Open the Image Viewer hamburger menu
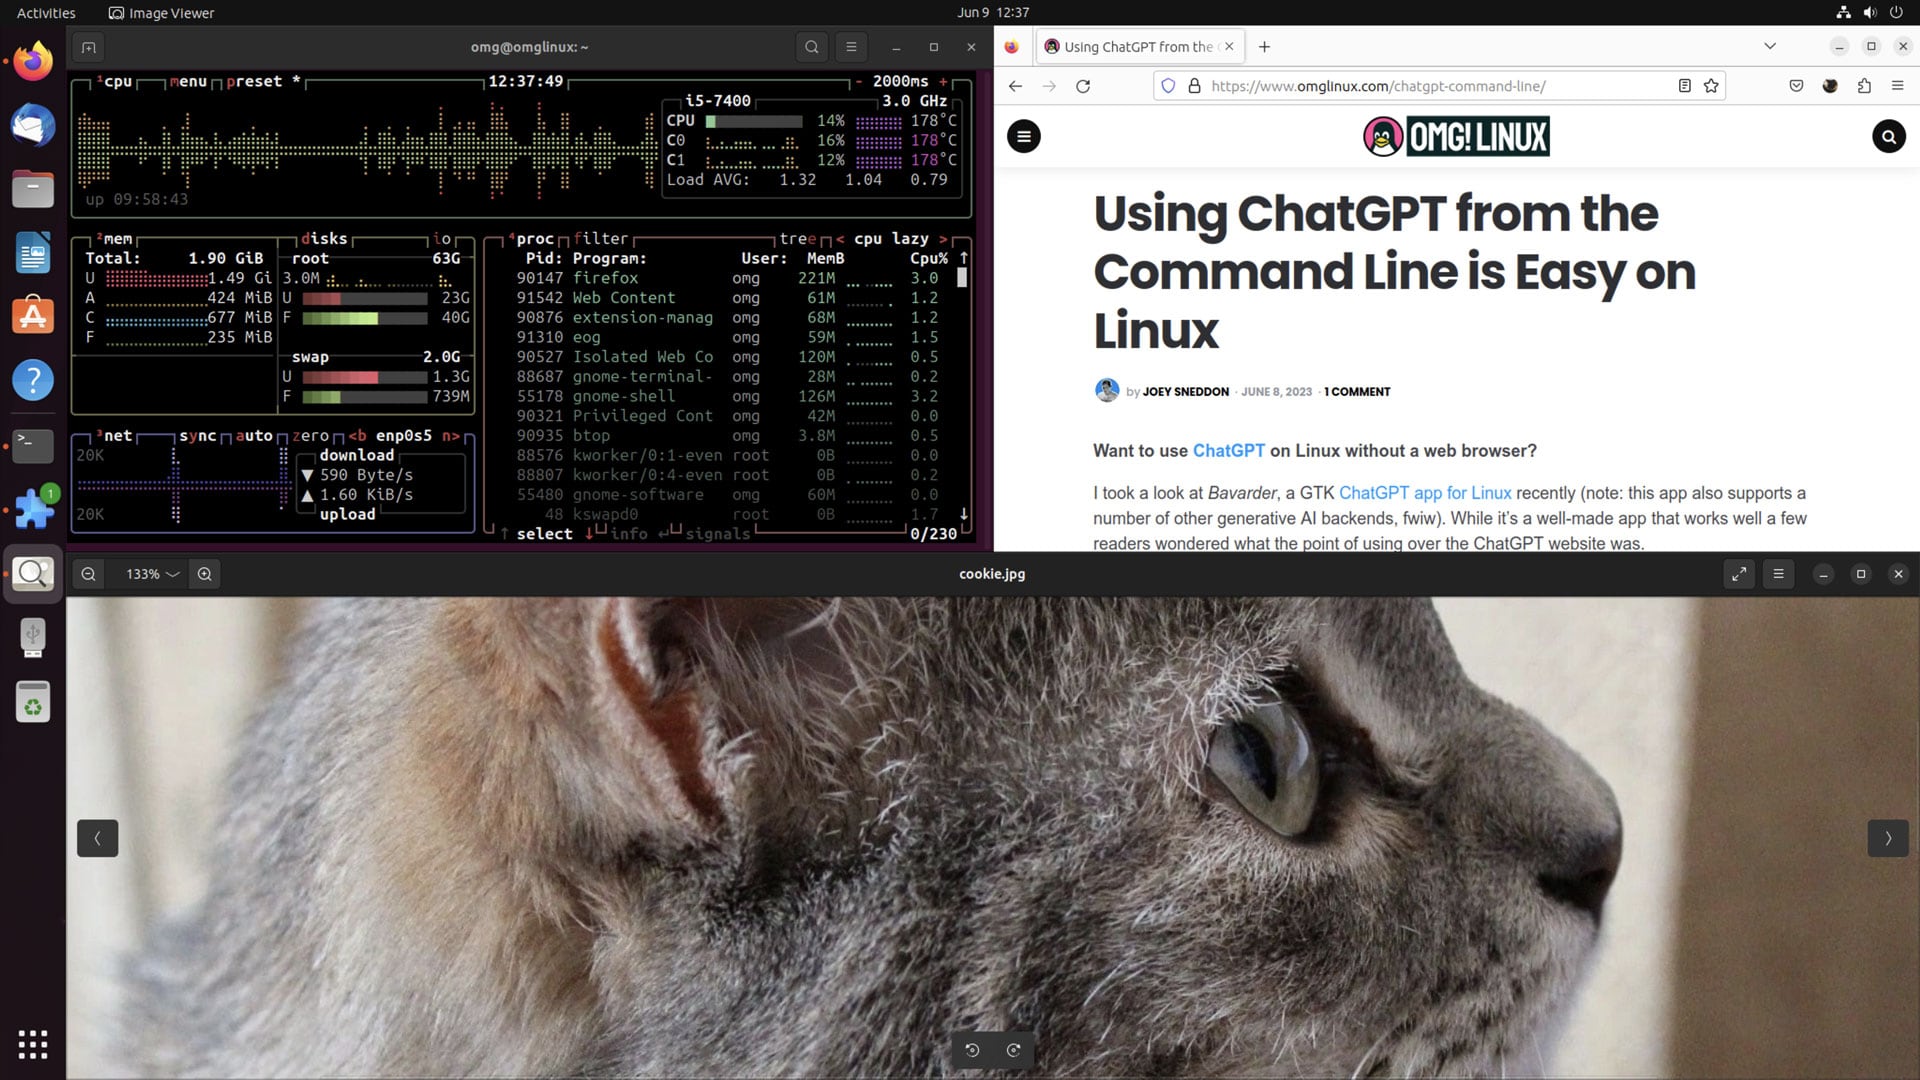This screenshot has width=1920, height=1080. pyautogui.click(x=1778, y=574)
